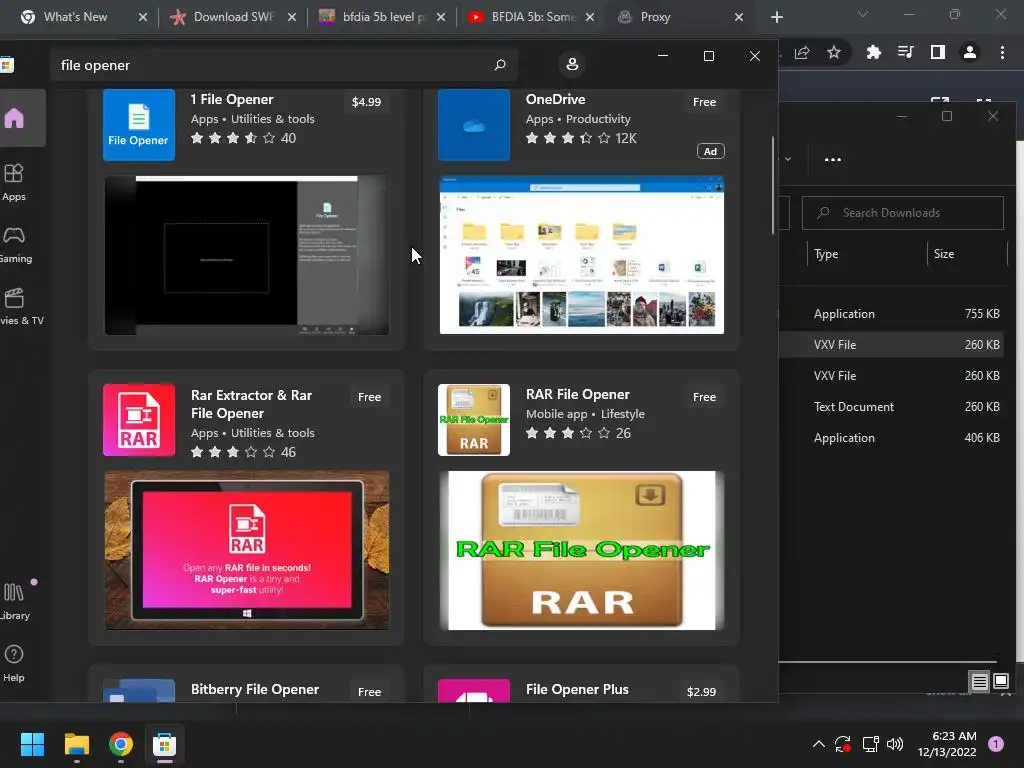Expand Chrome tab search dropdown
This screenshot has width=1024, height=768.
pos(863,14)
